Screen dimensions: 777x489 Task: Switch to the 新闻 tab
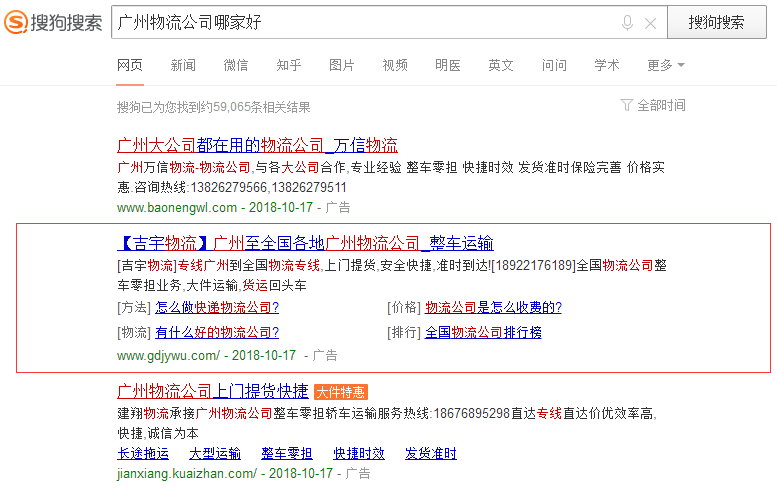(183, 65)
